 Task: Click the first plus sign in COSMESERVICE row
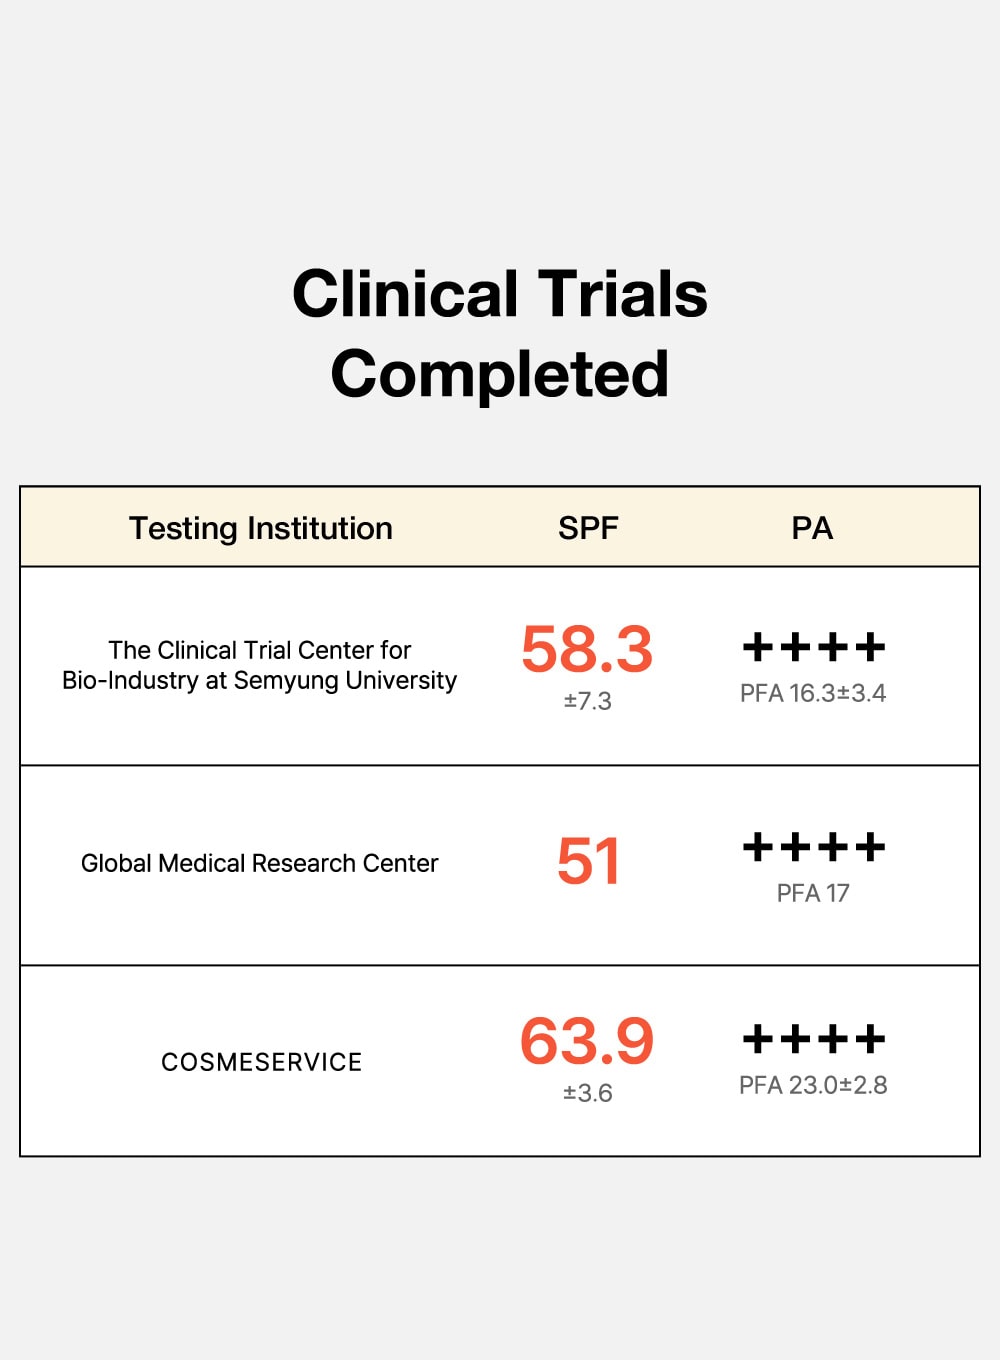[x=759, y=1039]
